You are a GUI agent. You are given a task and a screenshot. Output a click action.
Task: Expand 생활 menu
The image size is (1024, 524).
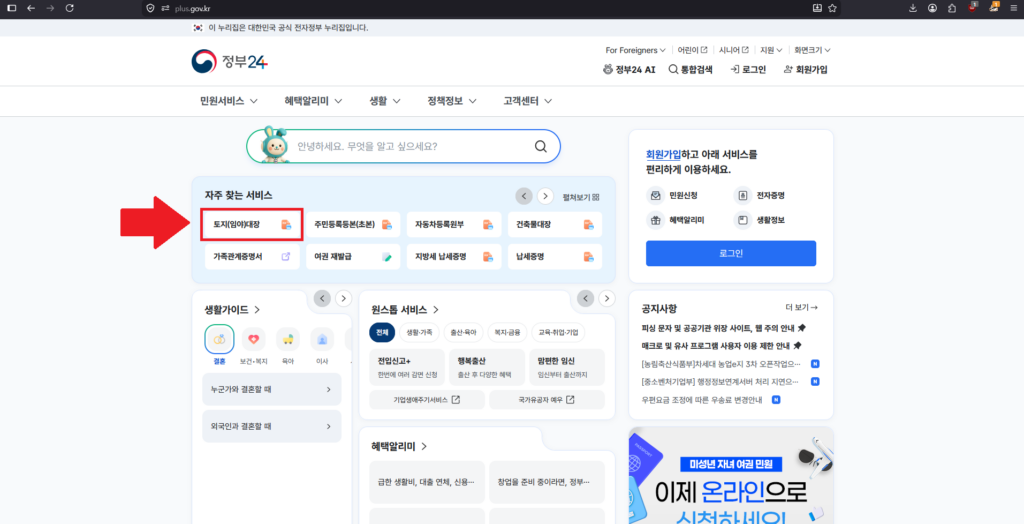[385, 101]
